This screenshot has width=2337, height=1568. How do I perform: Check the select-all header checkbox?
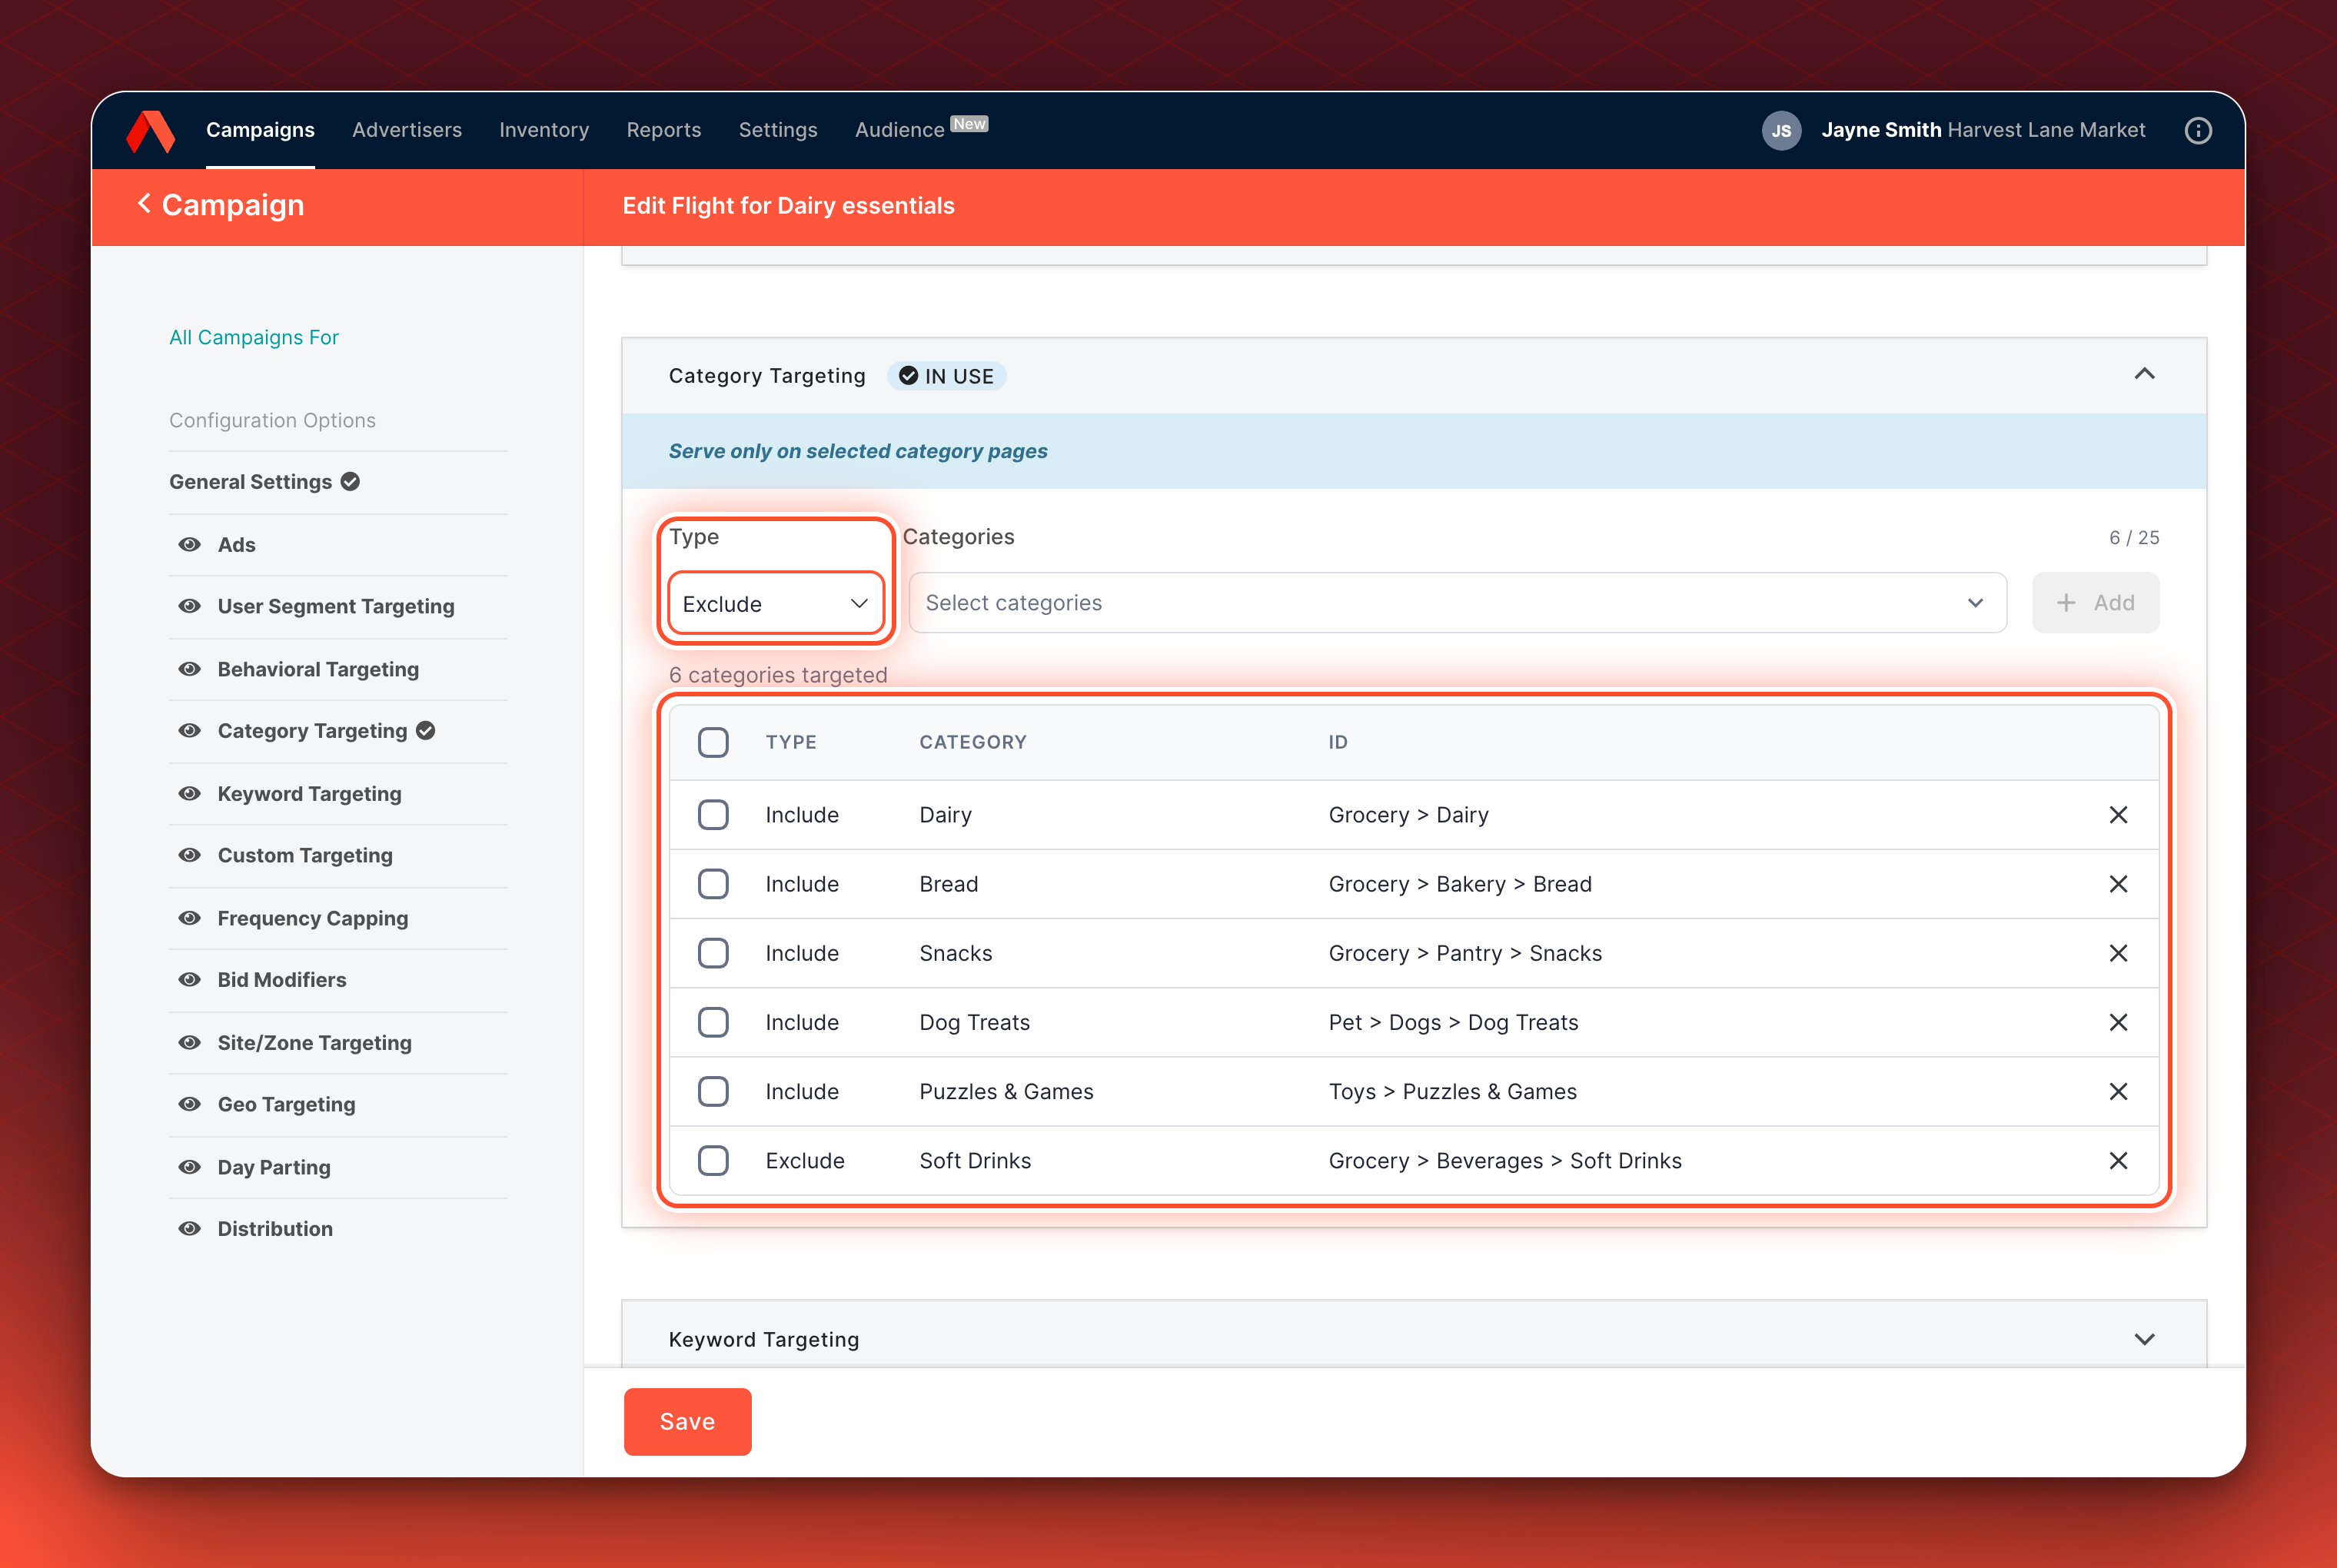(713, 742)
